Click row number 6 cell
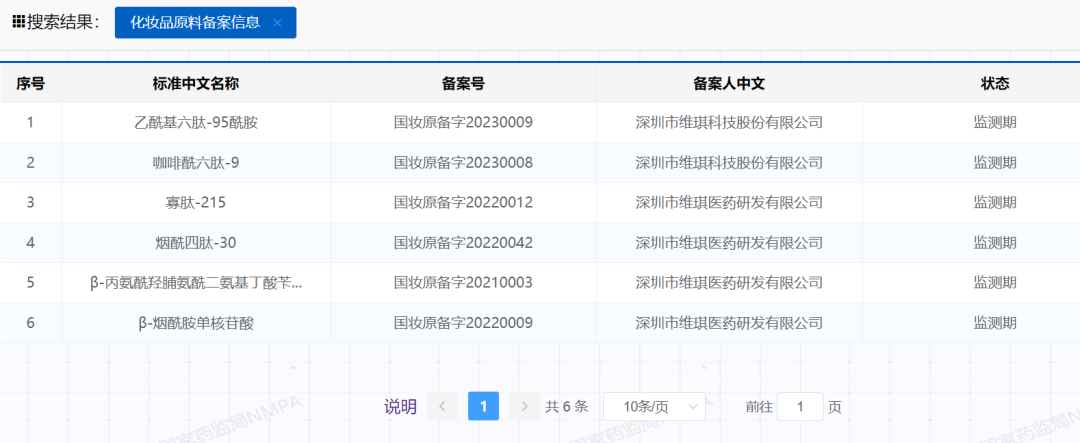Image resolution: width=1080 pixels, height=443 pixels. [30, 322]
